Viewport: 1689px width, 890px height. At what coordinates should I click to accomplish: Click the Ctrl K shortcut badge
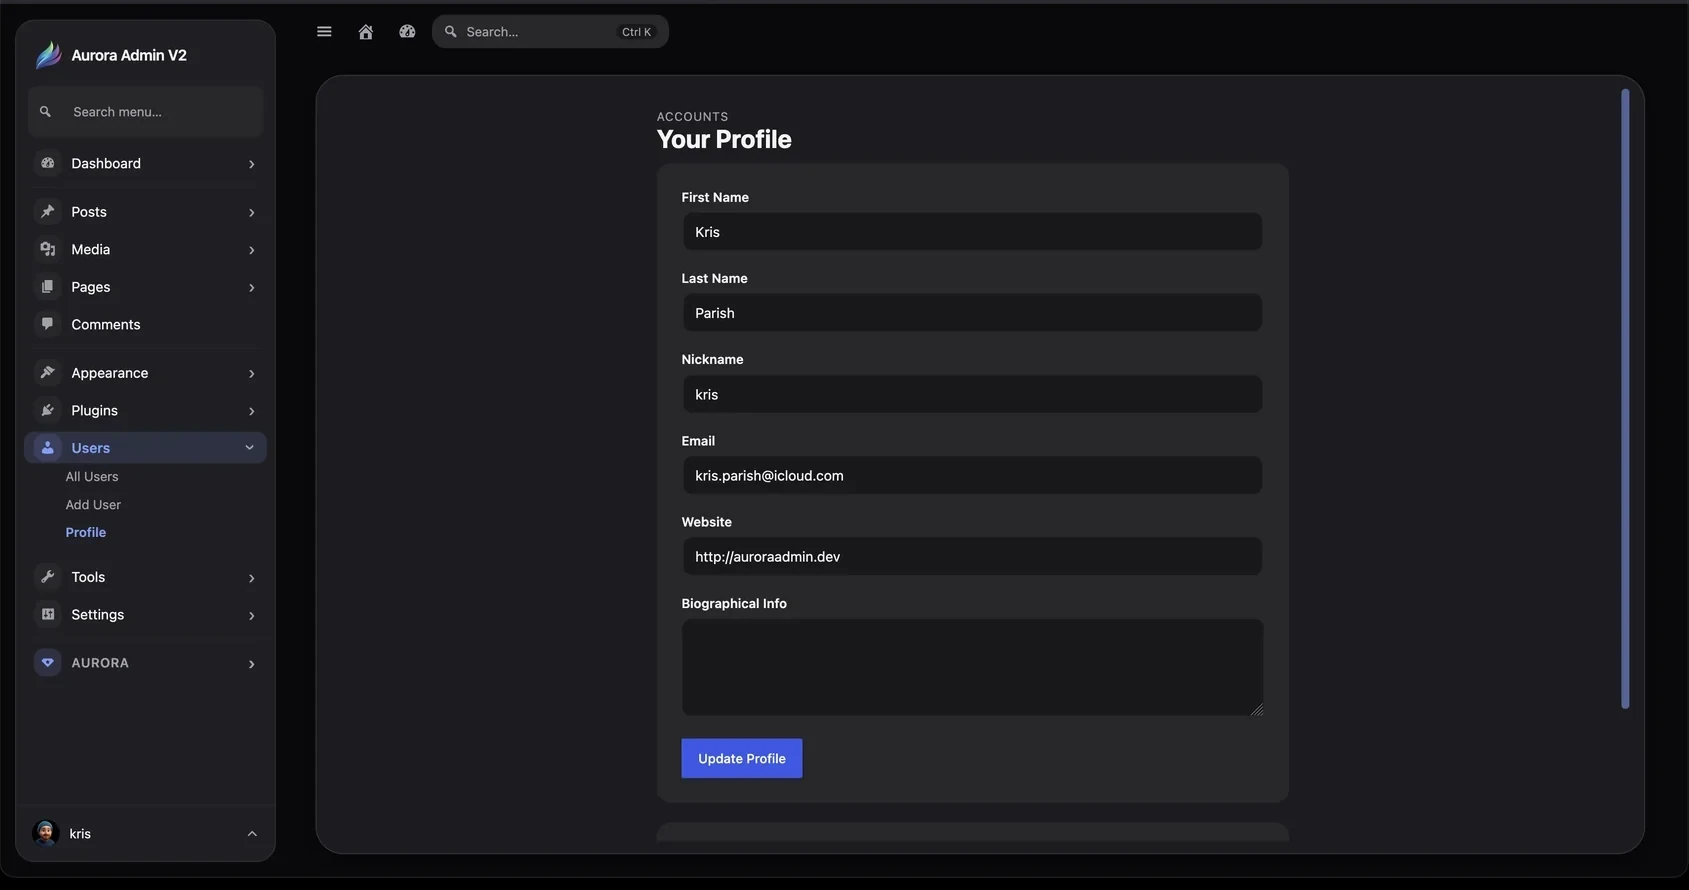[x=636, y=32]
